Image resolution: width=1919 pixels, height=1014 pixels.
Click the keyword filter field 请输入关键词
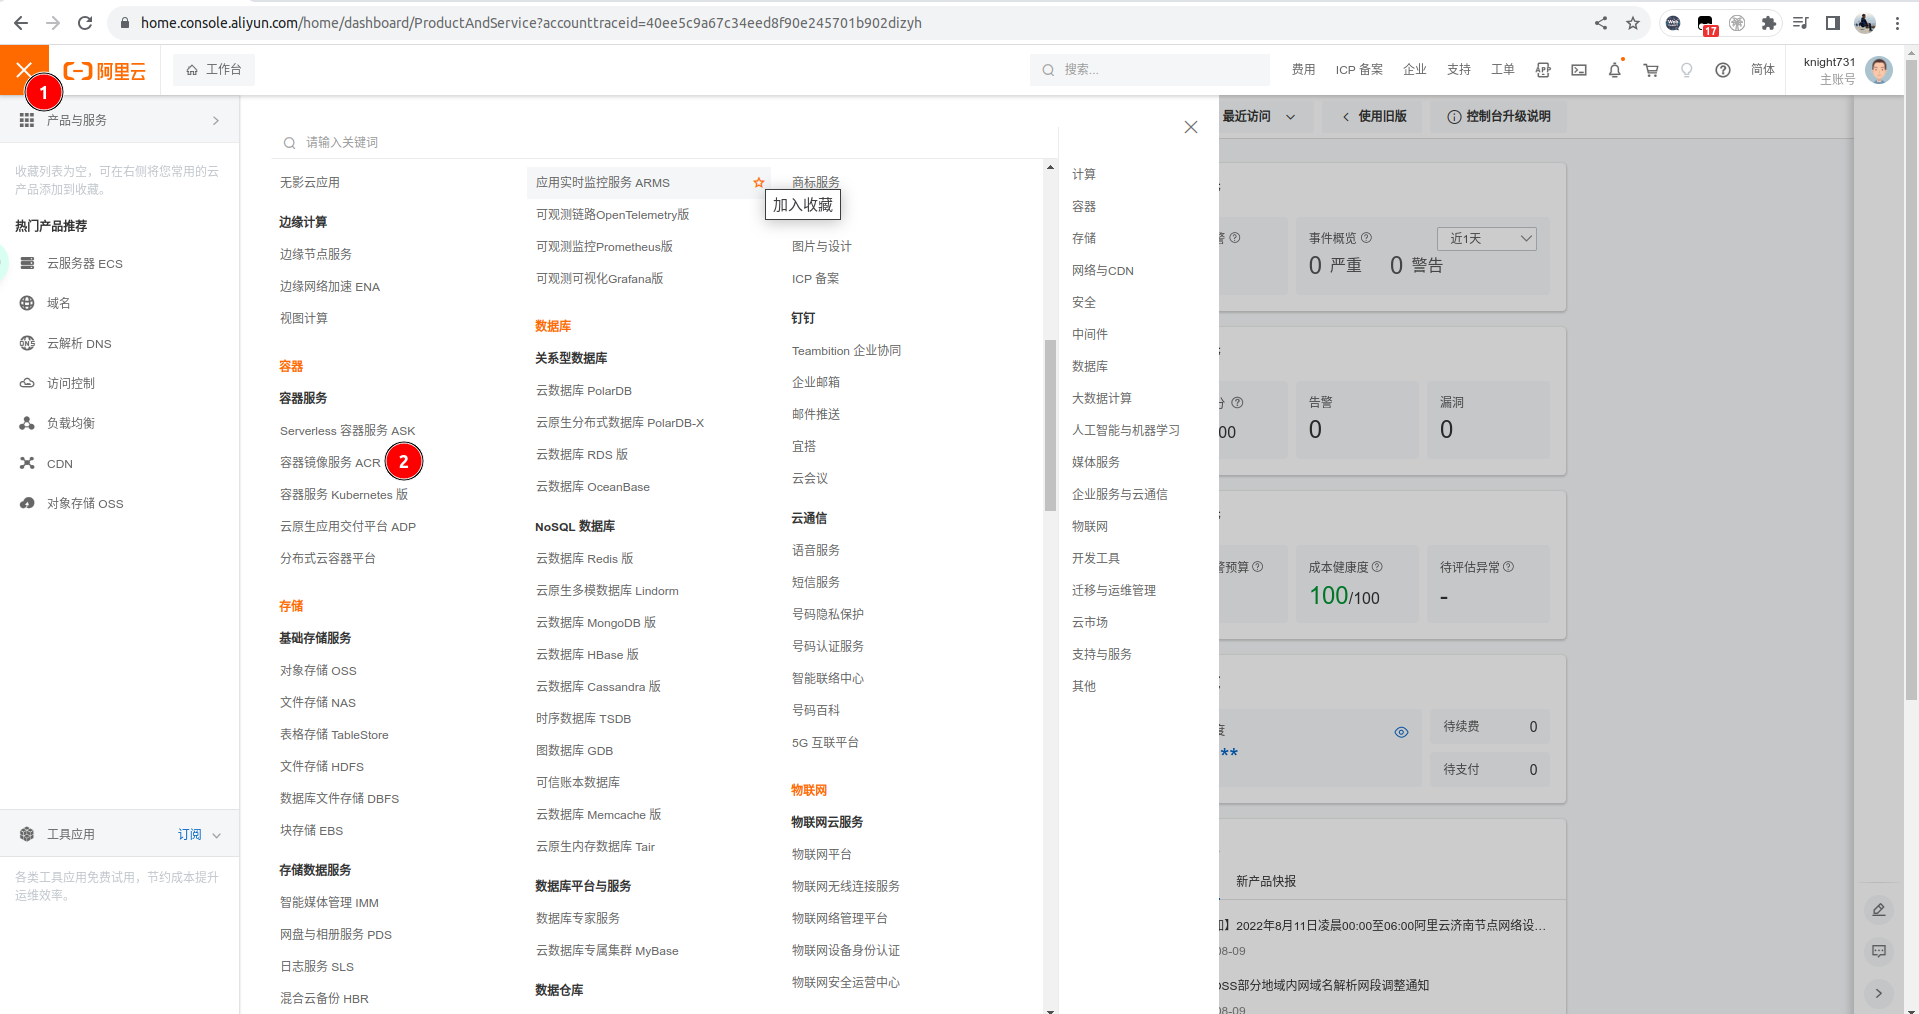[x=665, y=143]
